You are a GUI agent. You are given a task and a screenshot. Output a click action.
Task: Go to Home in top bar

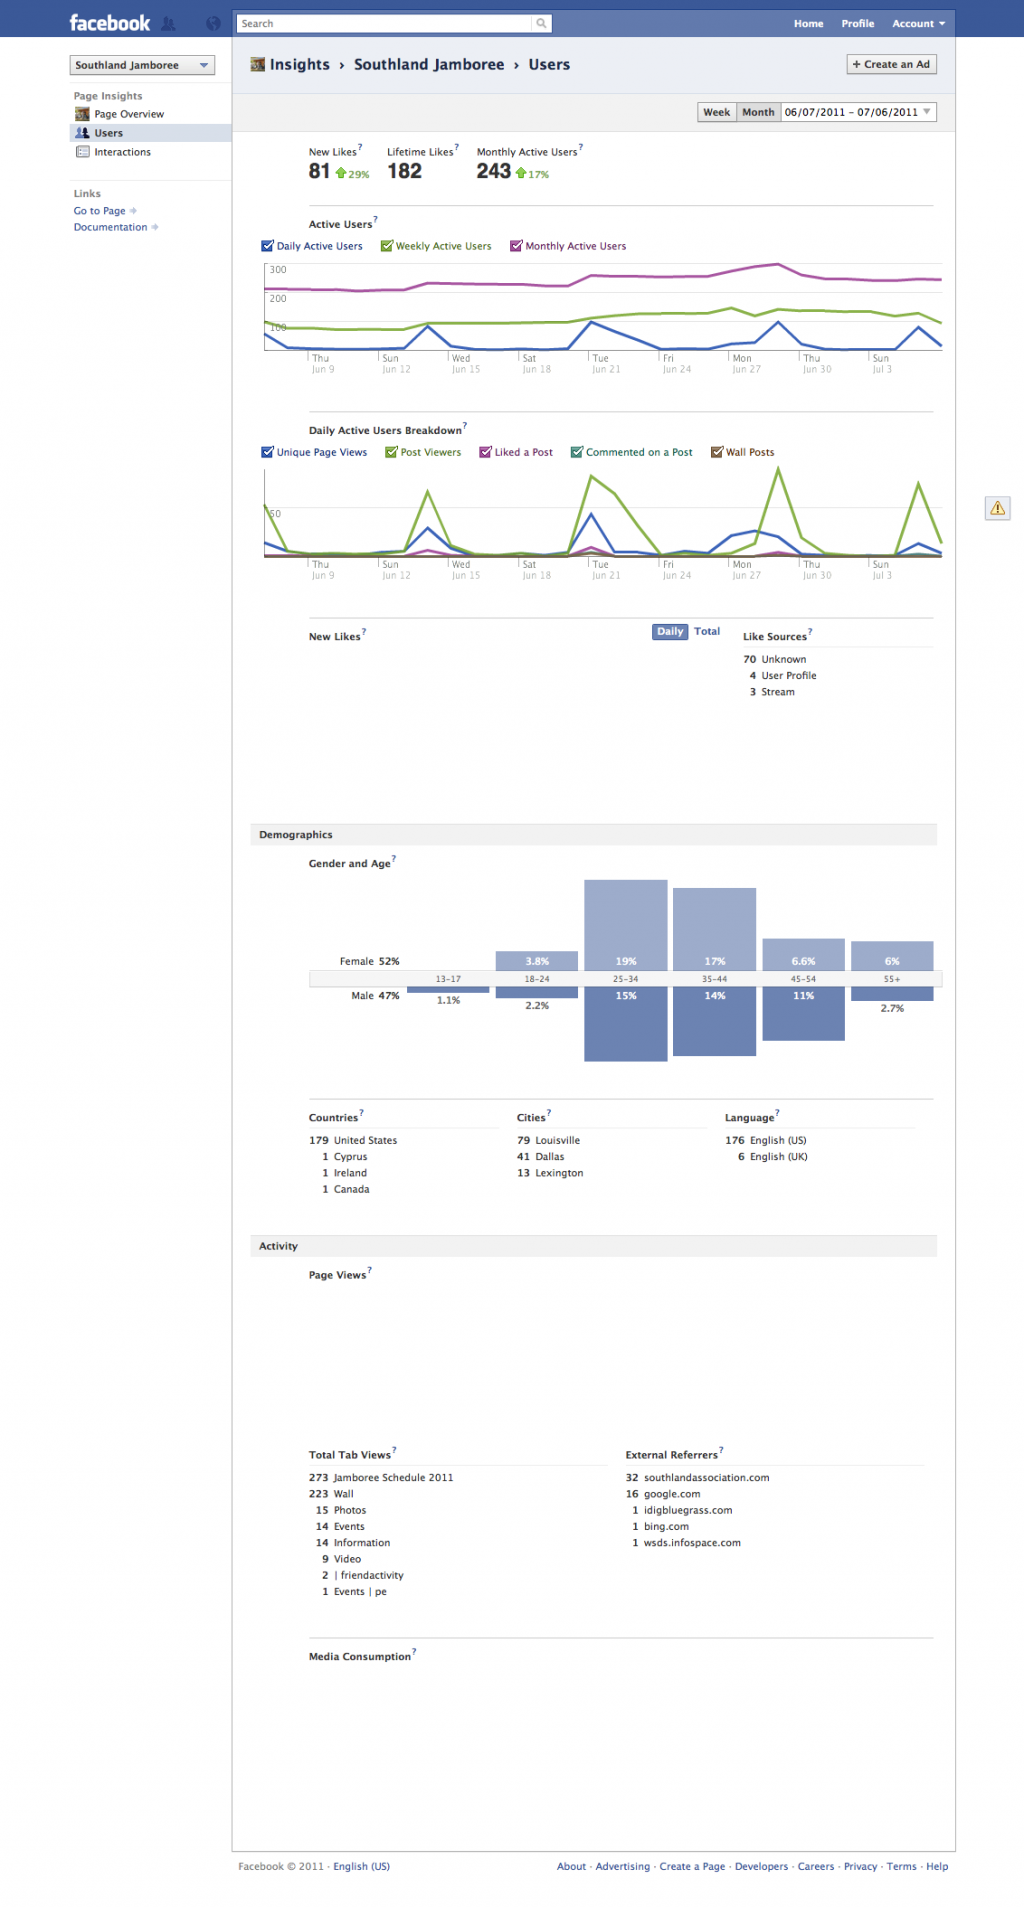pyautogui.click(x=808, y=23)
